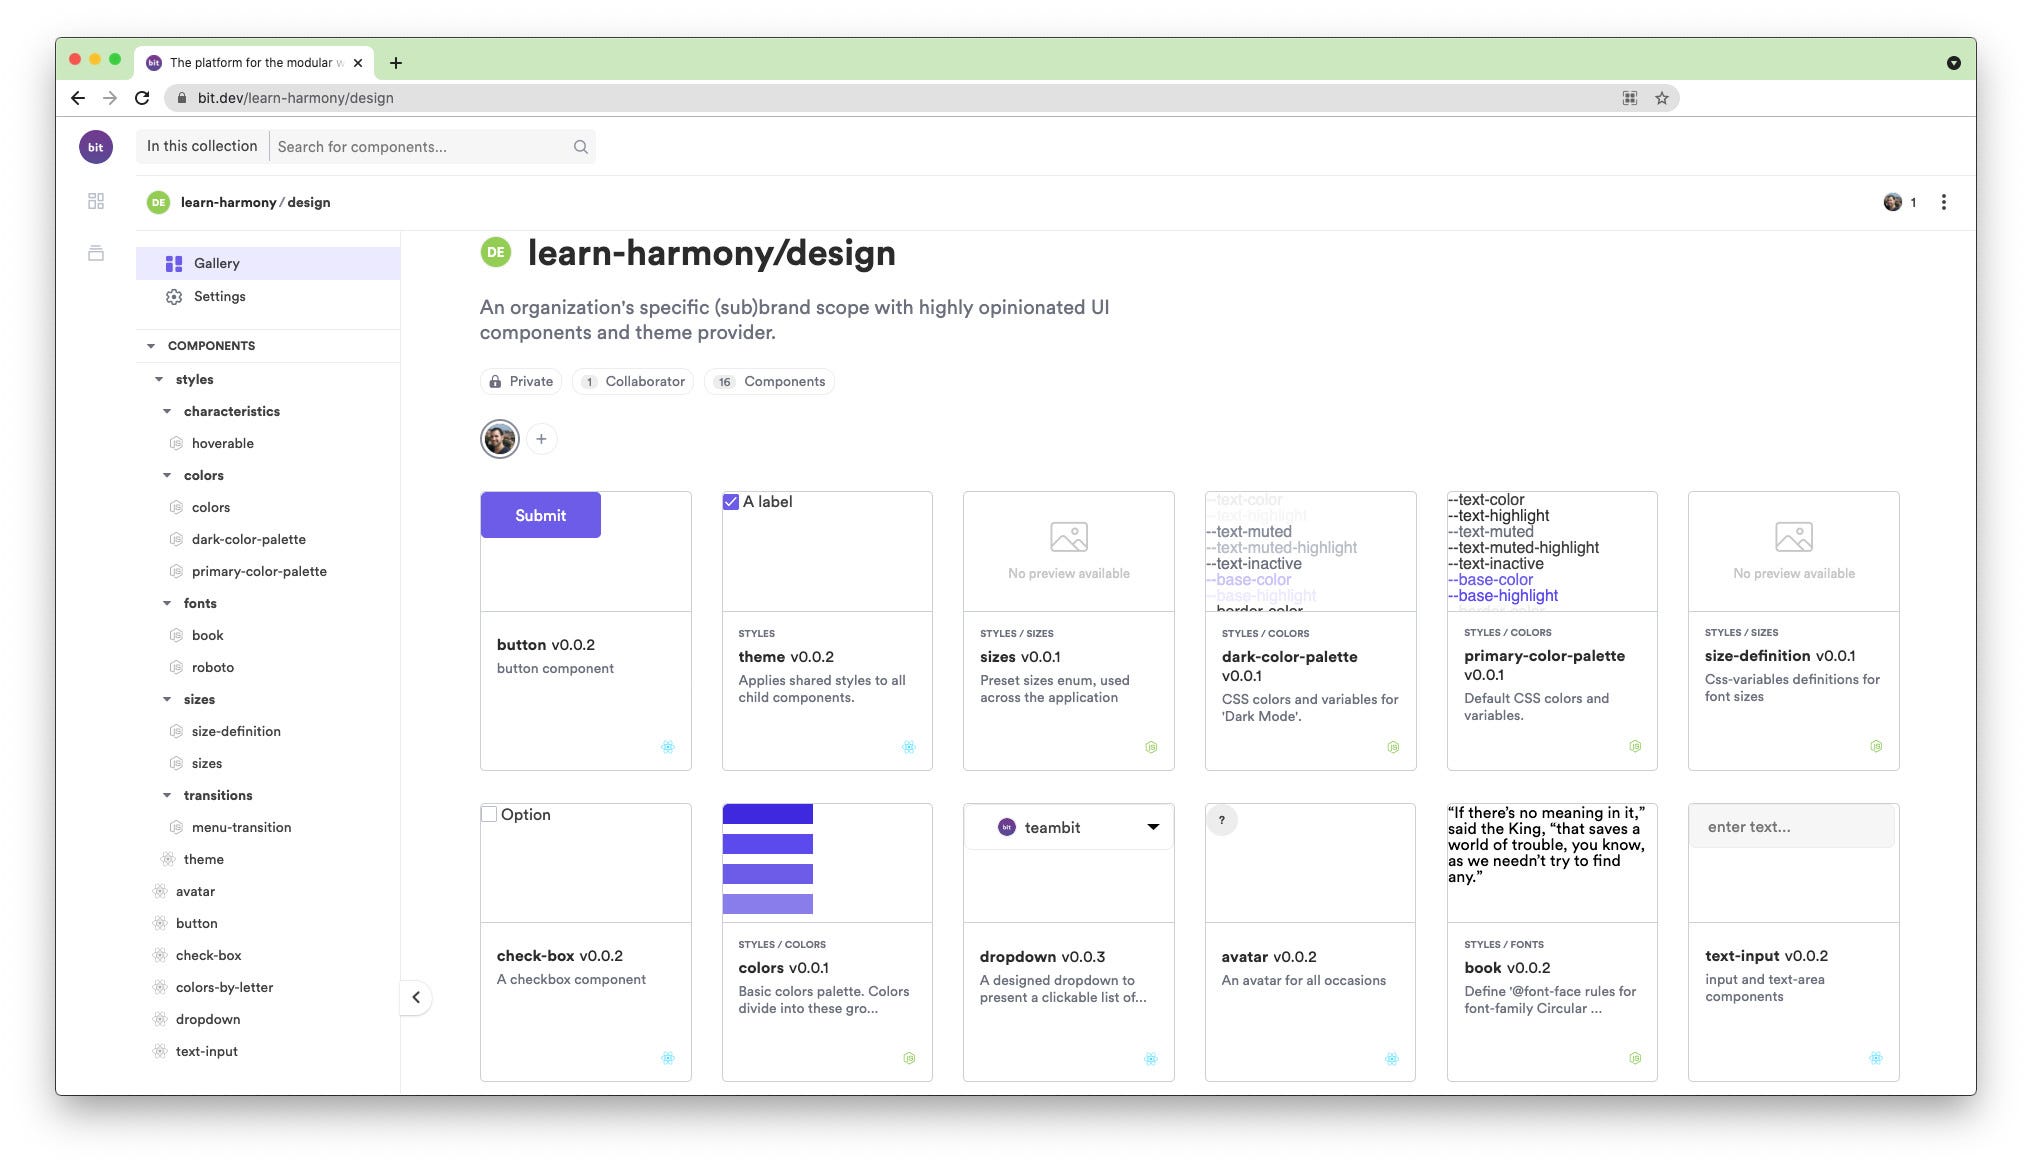Open the three-dot options menu at top right
Viewport: 2032px width, 1169px height.
(1944, 202)
